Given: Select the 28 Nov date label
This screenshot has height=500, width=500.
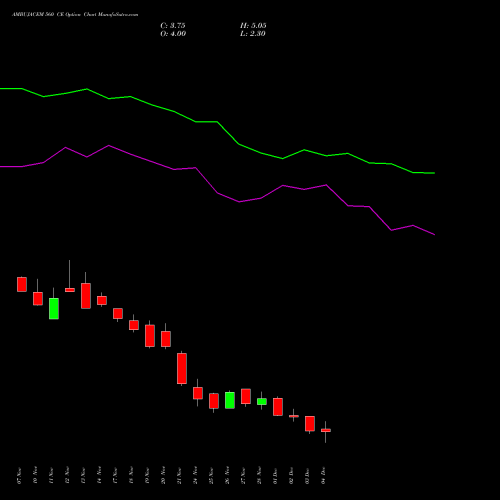Looking at the screenshot, I should pyautogui.click(x=259, y=475).
